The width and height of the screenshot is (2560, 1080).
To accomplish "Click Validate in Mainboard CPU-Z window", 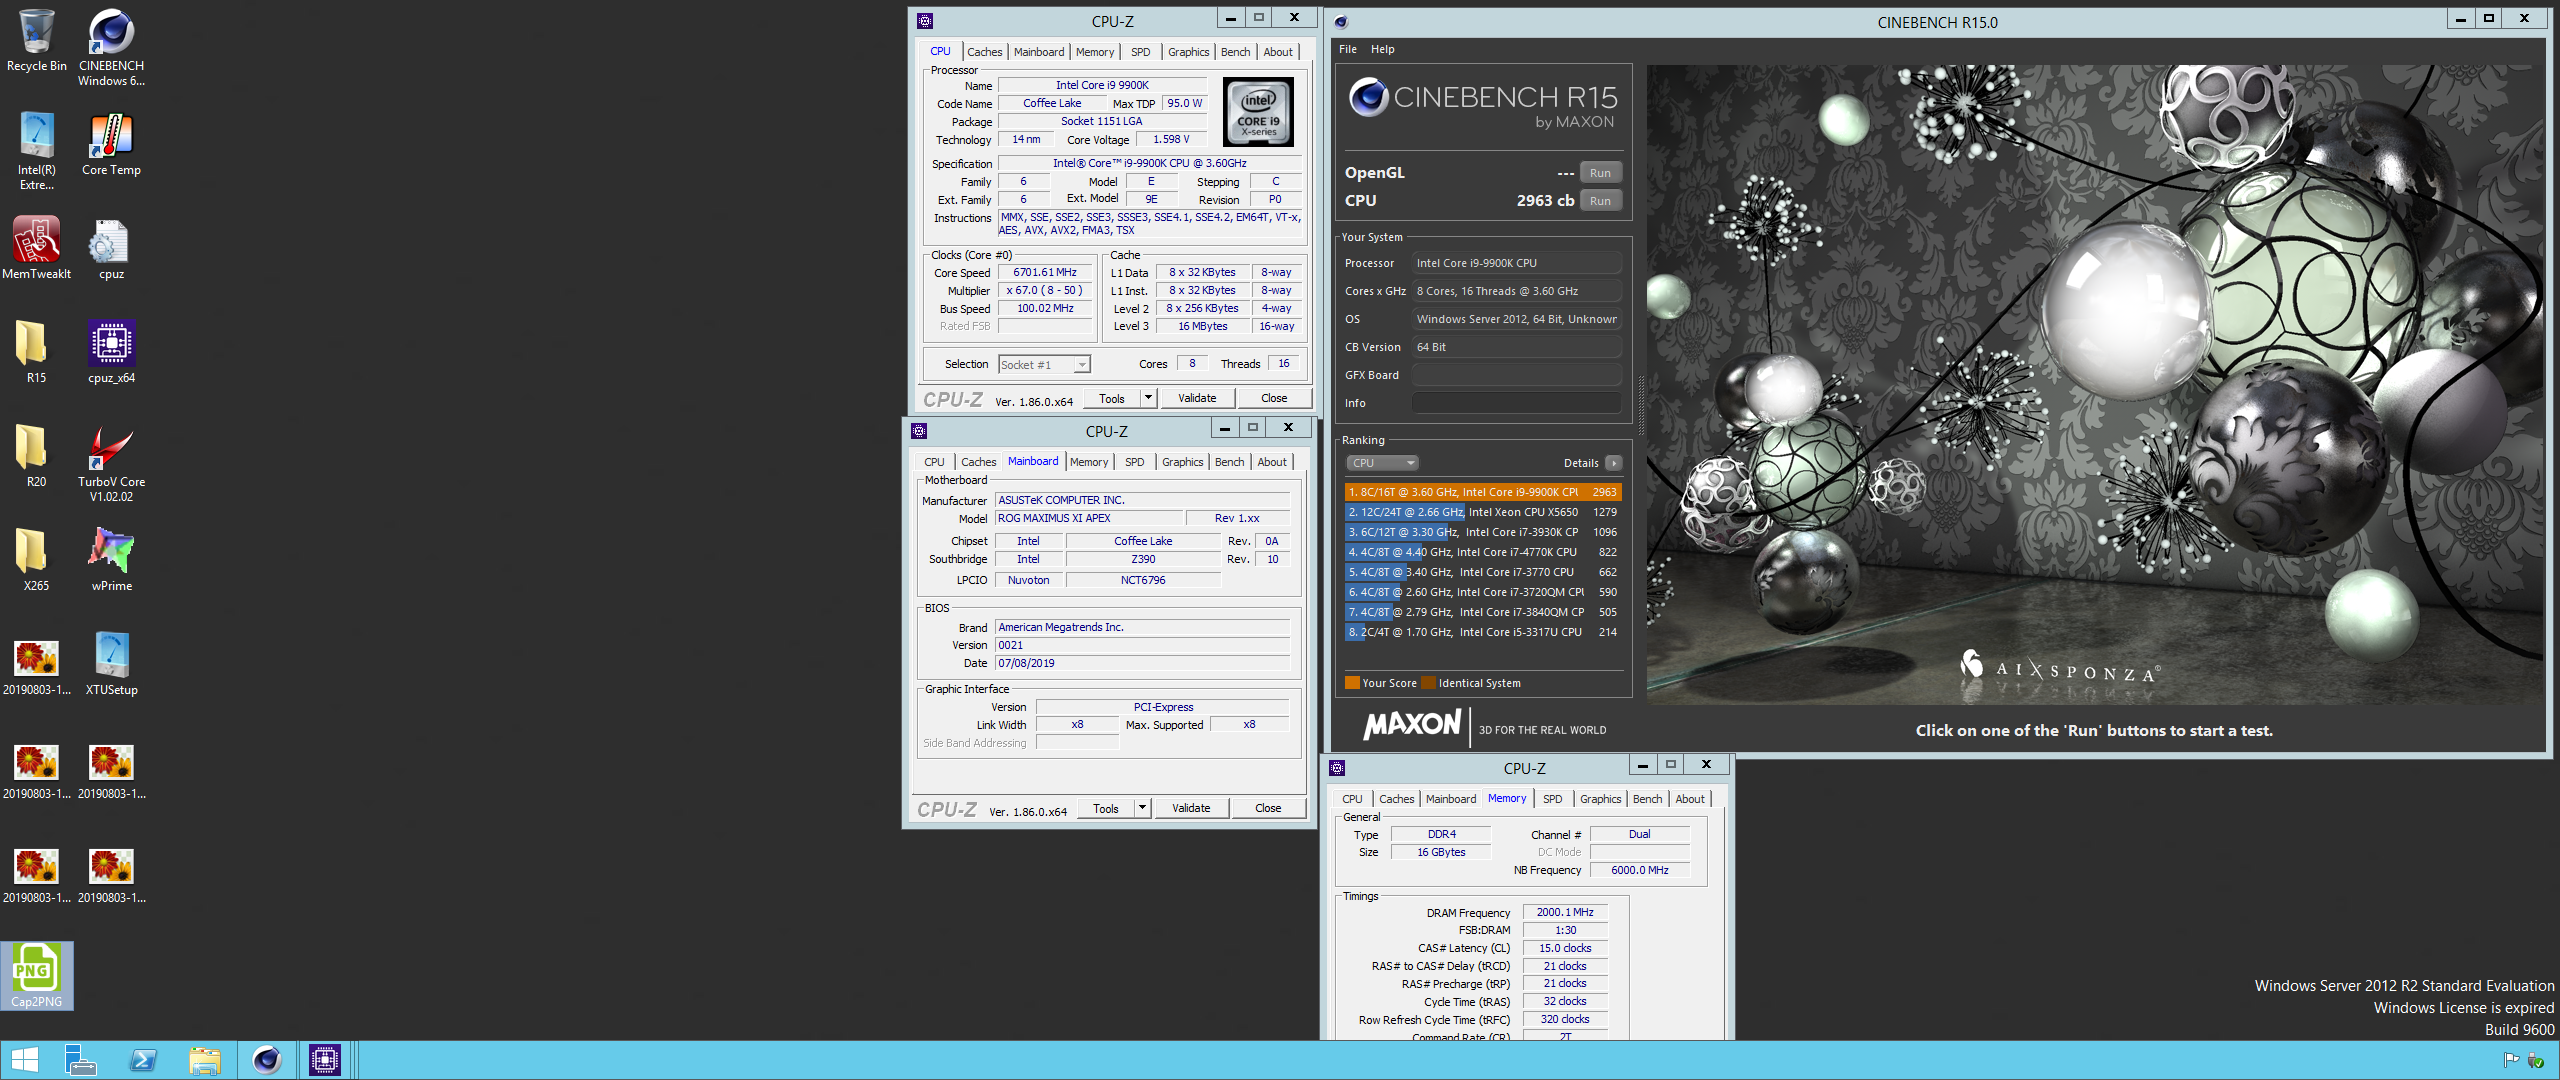I will [x=1191, y=808].
